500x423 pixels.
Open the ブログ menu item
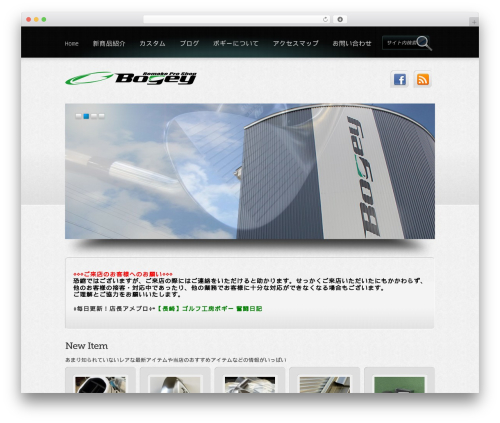tap(189, 43)
